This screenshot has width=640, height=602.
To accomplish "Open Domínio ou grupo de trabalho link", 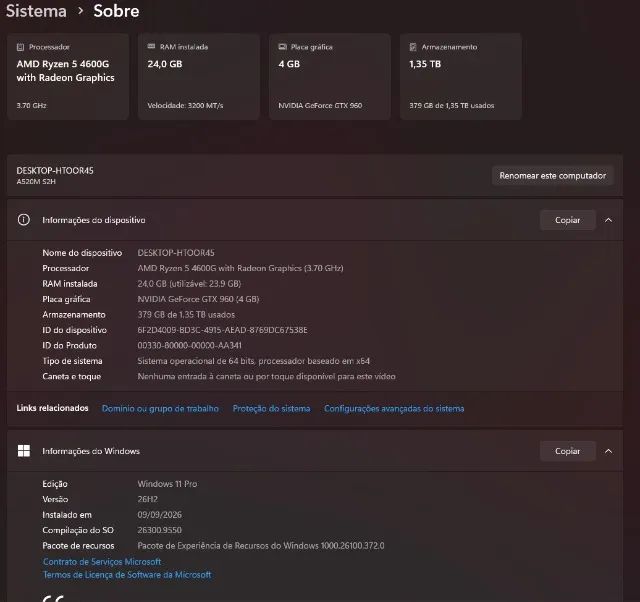I will pyautogui.click(x=160, y=409).
